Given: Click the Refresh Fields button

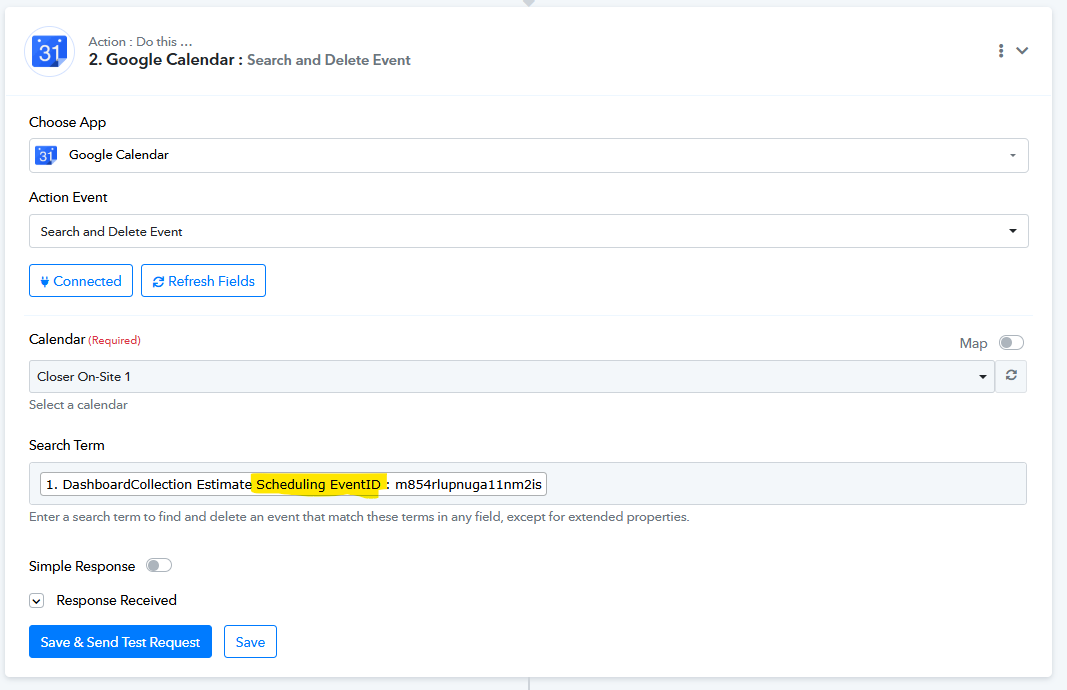Looking at the screenshot, I should point(203,280).
